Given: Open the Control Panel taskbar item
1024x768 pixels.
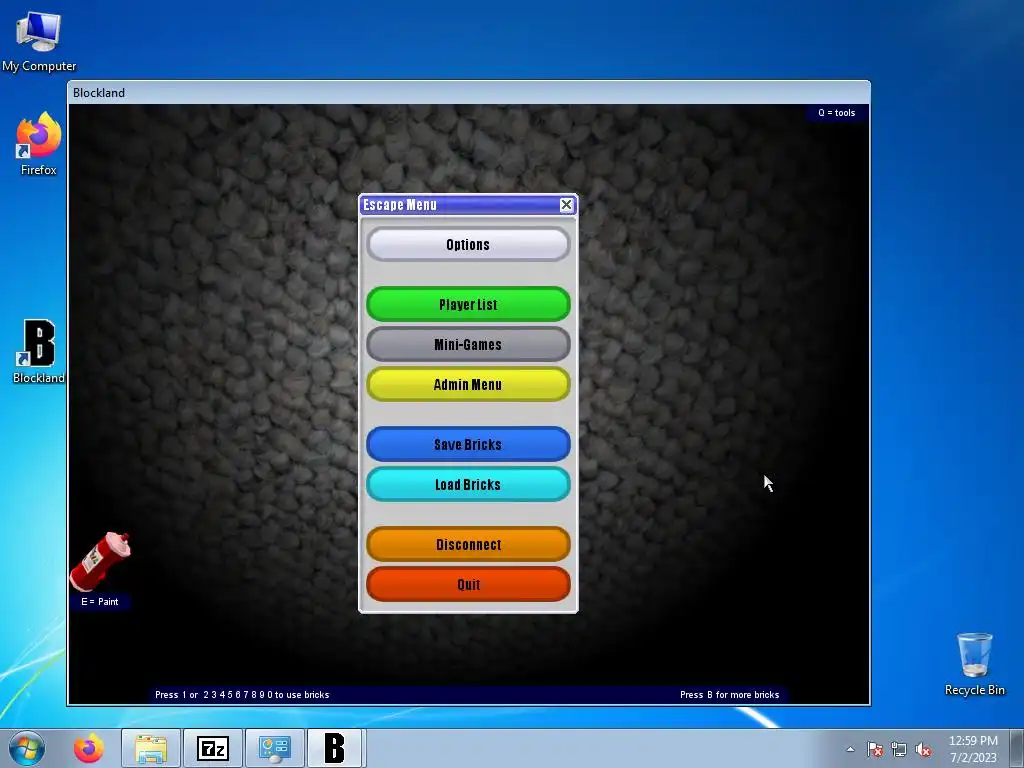Looking at the screenshot, I should pyautogui.click(x=274, y=748).
